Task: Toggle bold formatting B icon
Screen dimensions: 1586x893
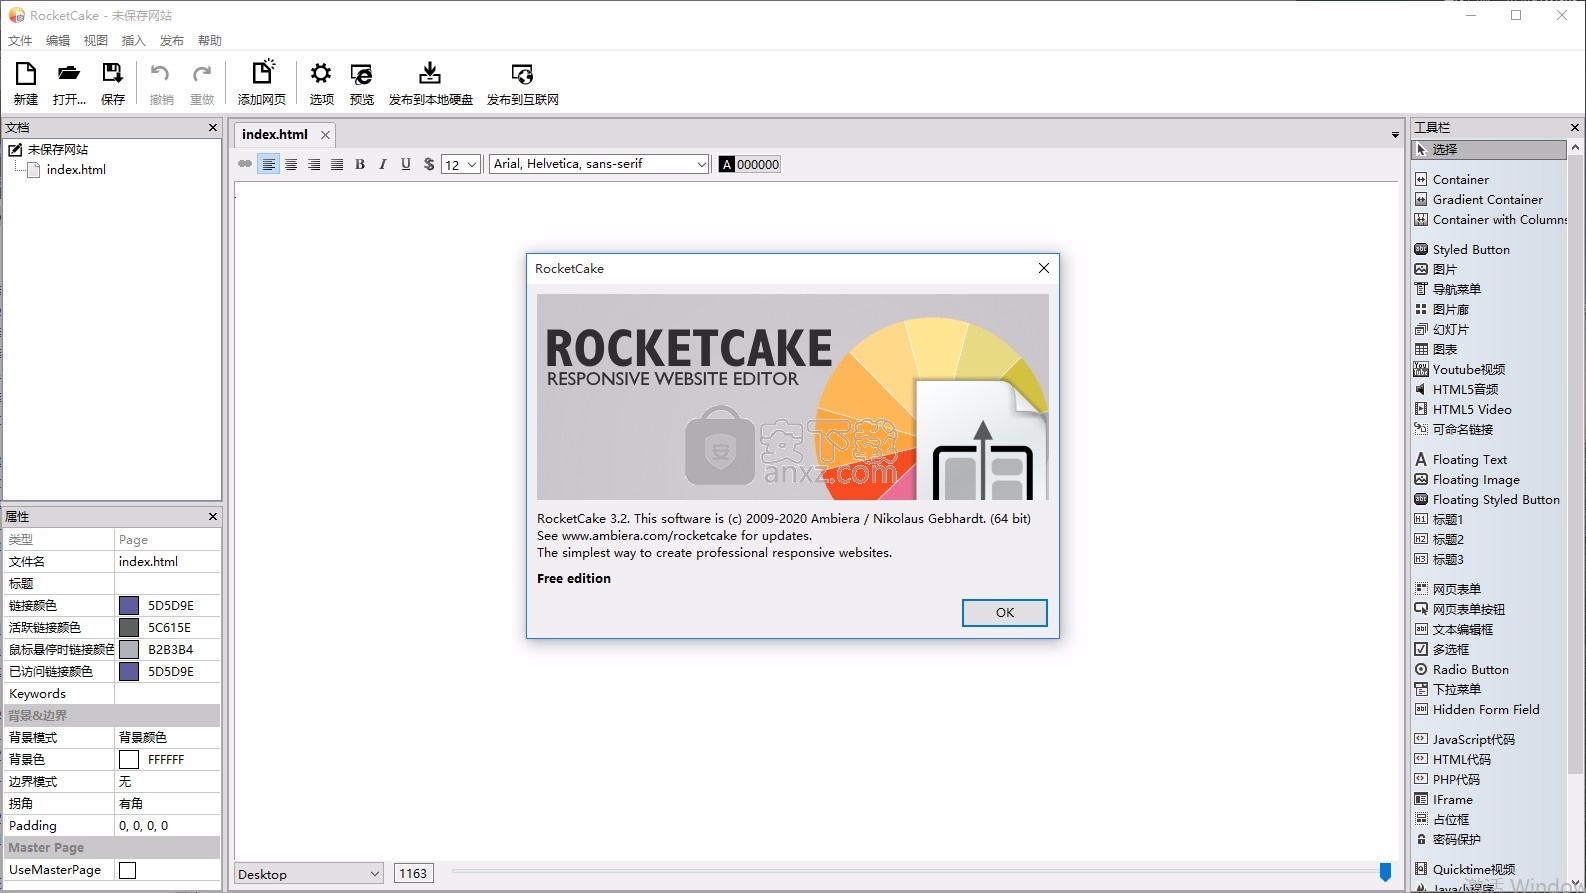Action: coord(360,164)
